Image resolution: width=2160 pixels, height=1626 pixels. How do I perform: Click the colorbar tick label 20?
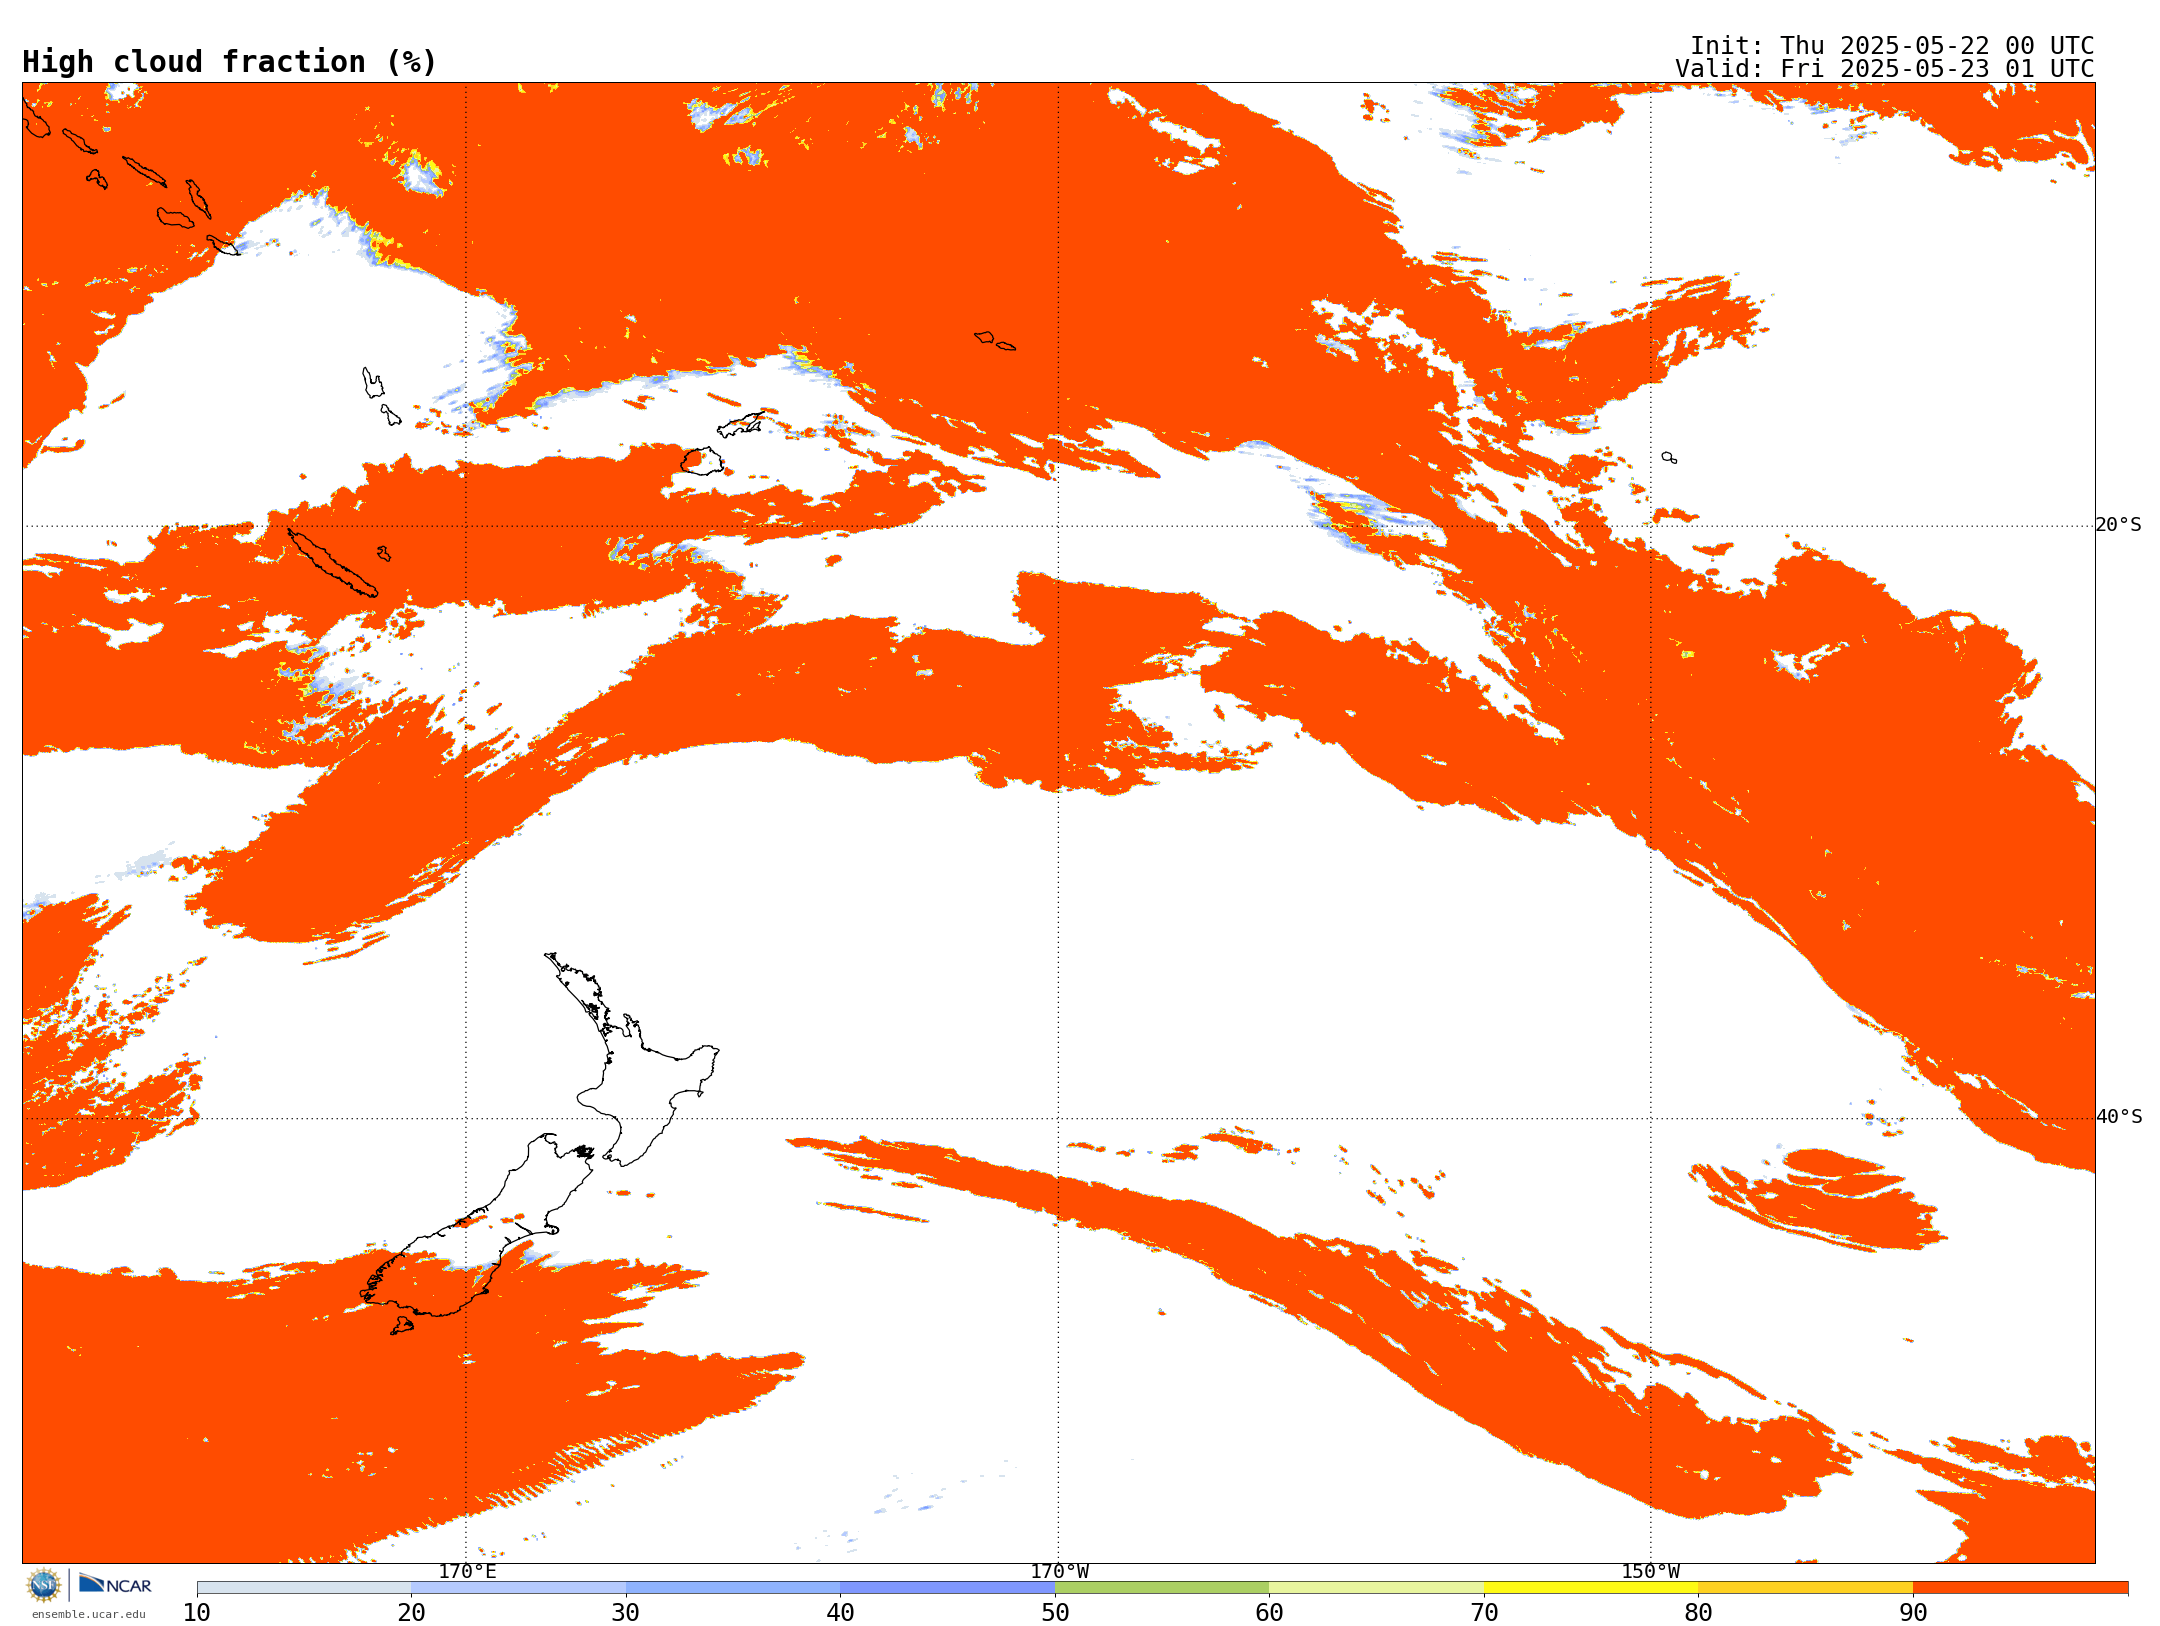coord(411,1612)
